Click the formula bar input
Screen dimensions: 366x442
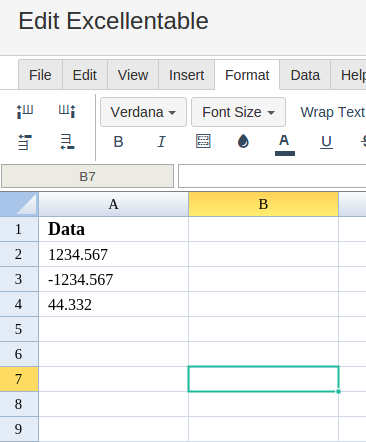click(x=272, y=176)
